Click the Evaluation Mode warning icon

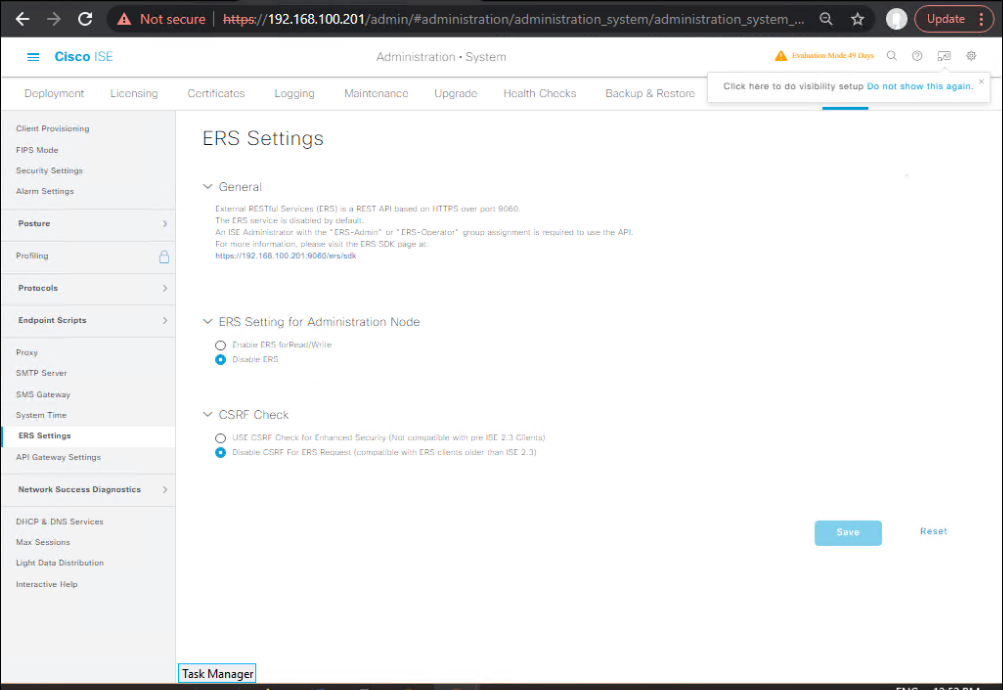tap(780, 56)
